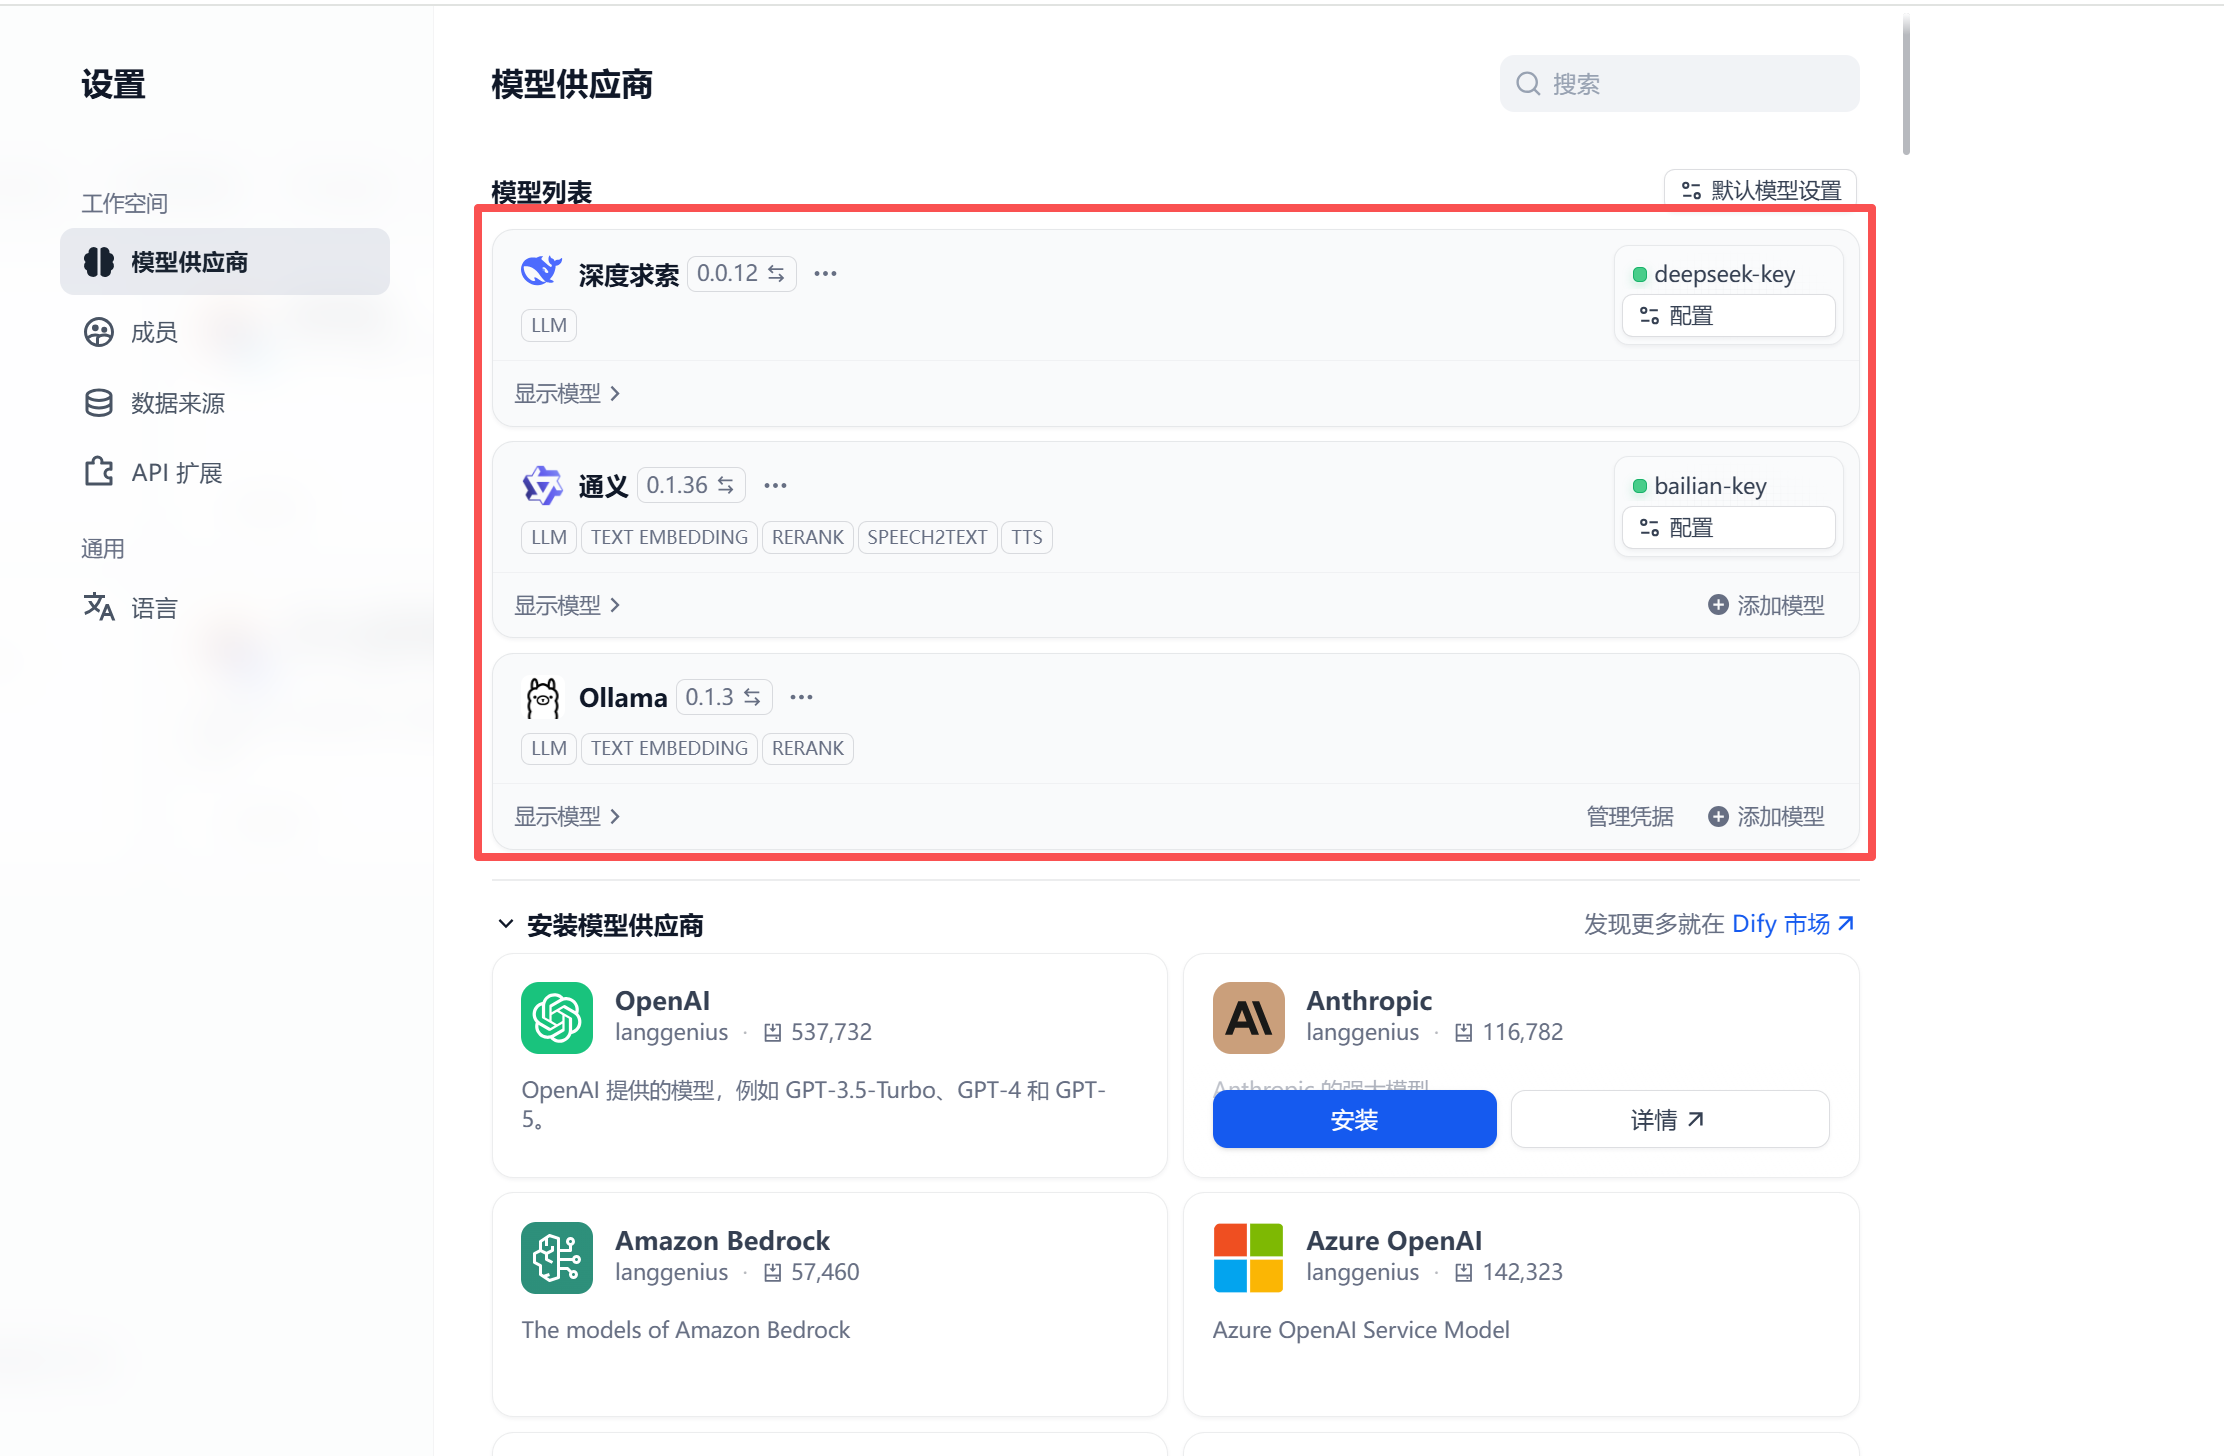Click the 通义 version 0.1.36 switch badge
The width and height of the screenshot is (2224, 1456).
click(x=691, y=486)
